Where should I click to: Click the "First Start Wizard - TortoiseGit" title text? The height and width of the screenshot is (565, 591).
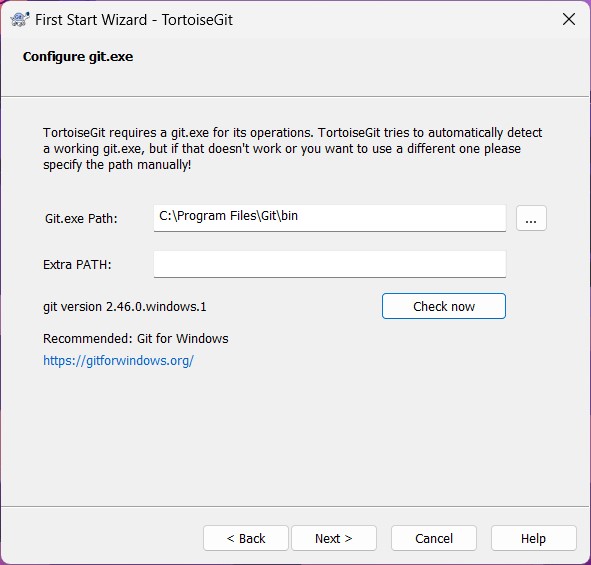134,20
